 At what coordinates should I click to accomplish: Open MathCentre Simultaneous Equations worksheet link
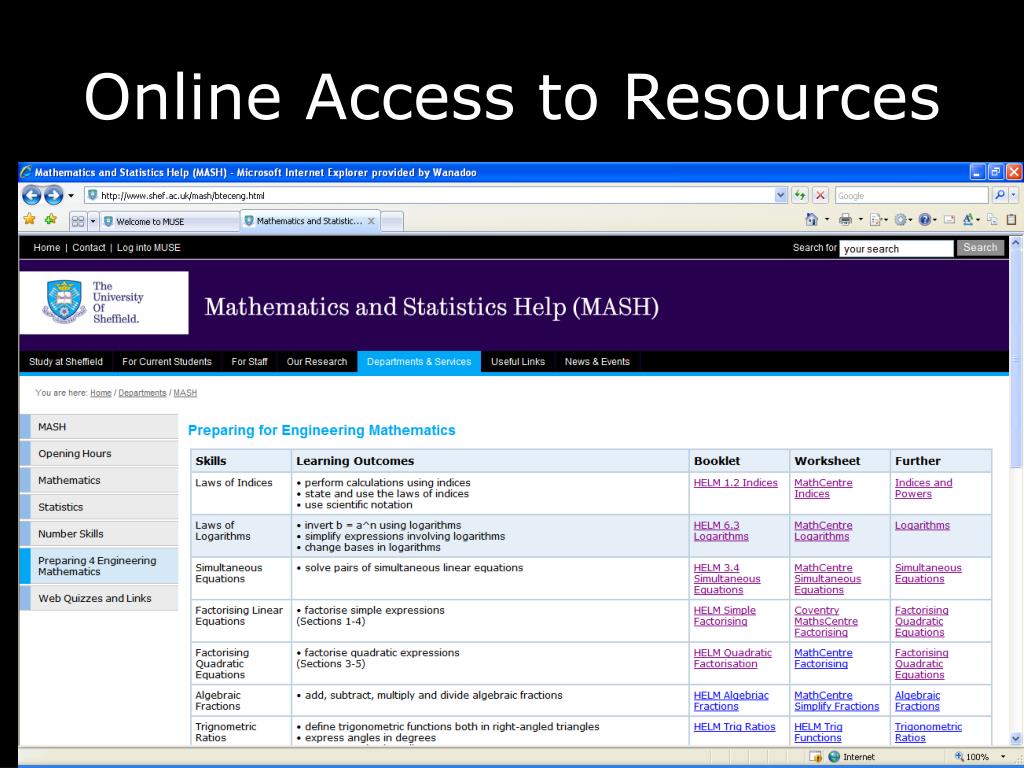point(827,579)
